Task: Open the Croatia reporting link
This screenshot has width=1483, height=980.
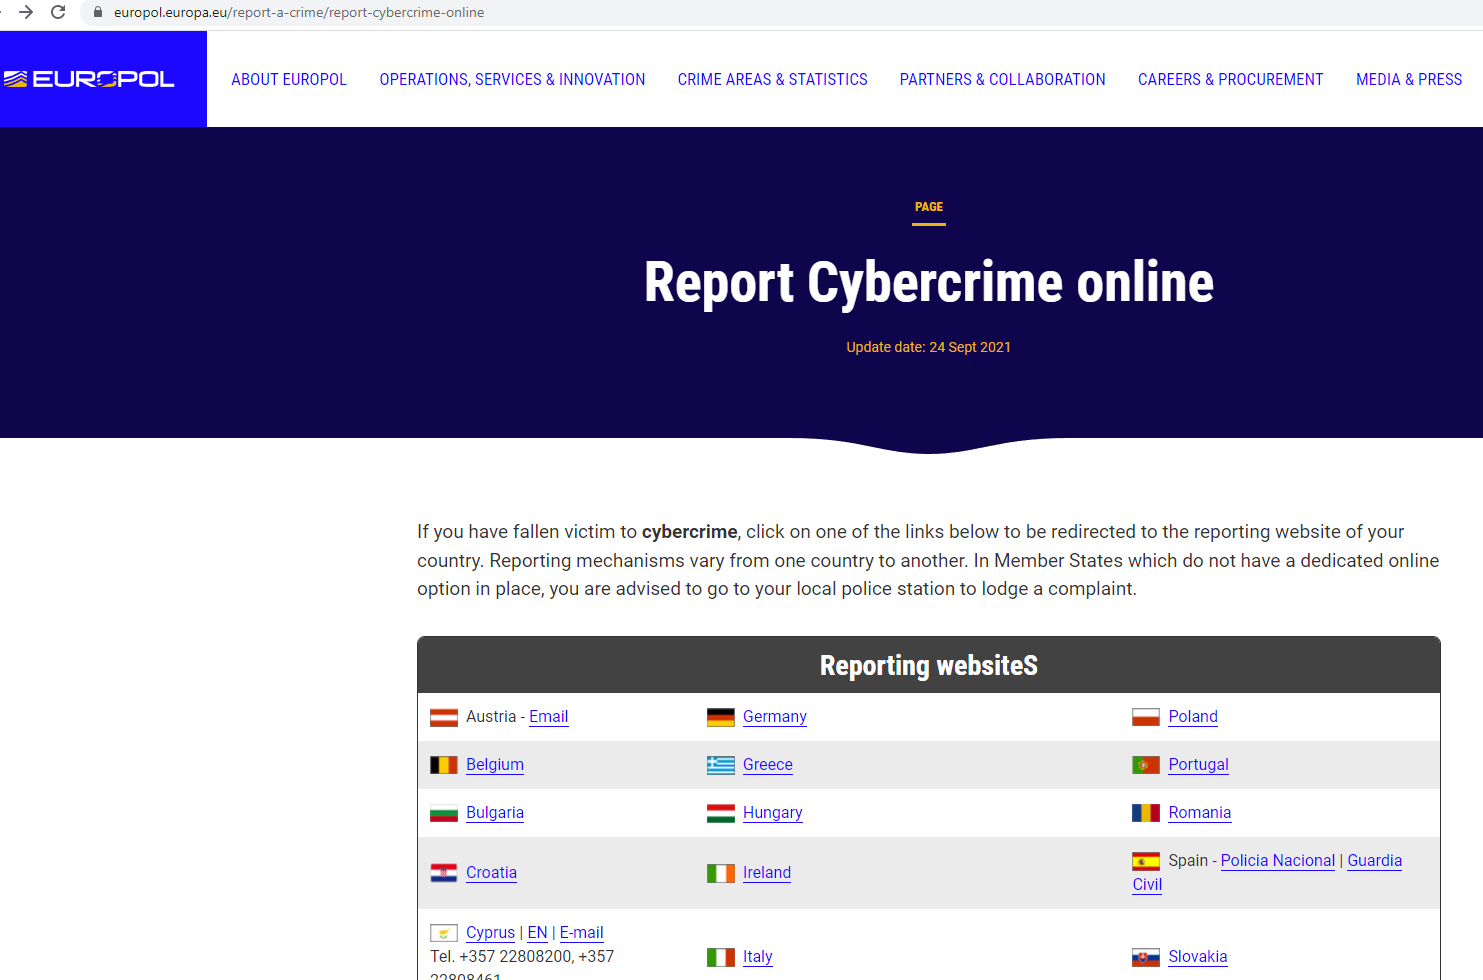Action: 491,873
